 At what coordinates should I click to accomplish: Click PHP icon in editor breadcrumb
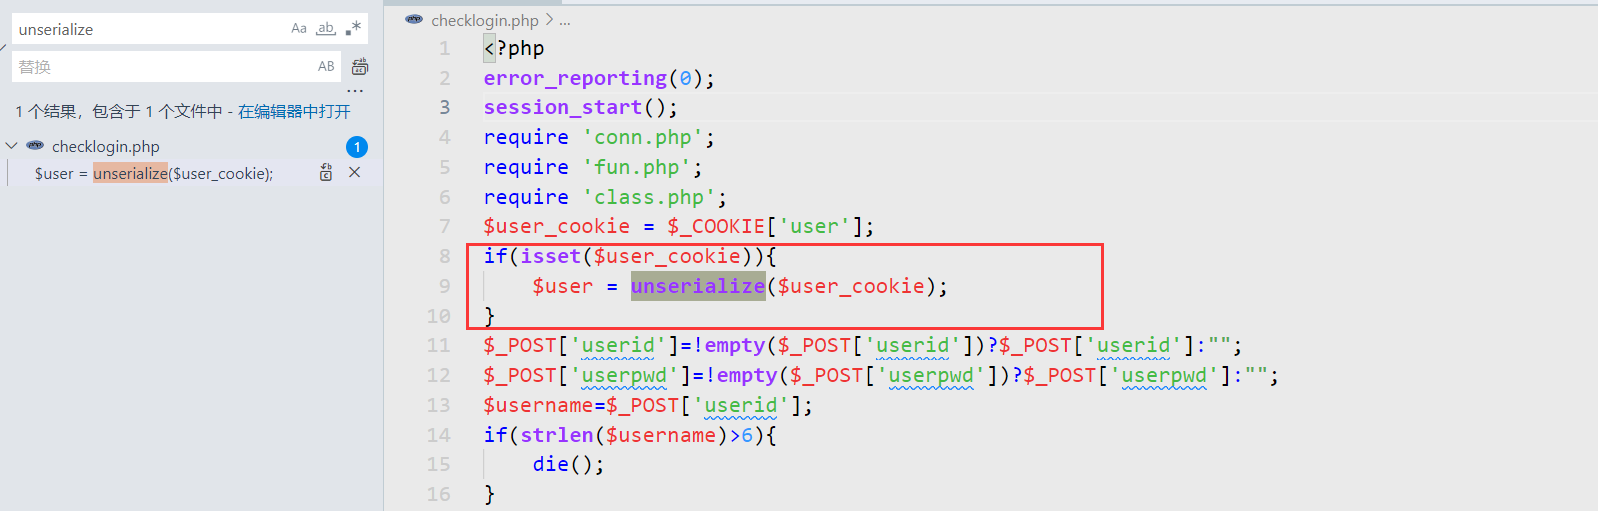414,19
